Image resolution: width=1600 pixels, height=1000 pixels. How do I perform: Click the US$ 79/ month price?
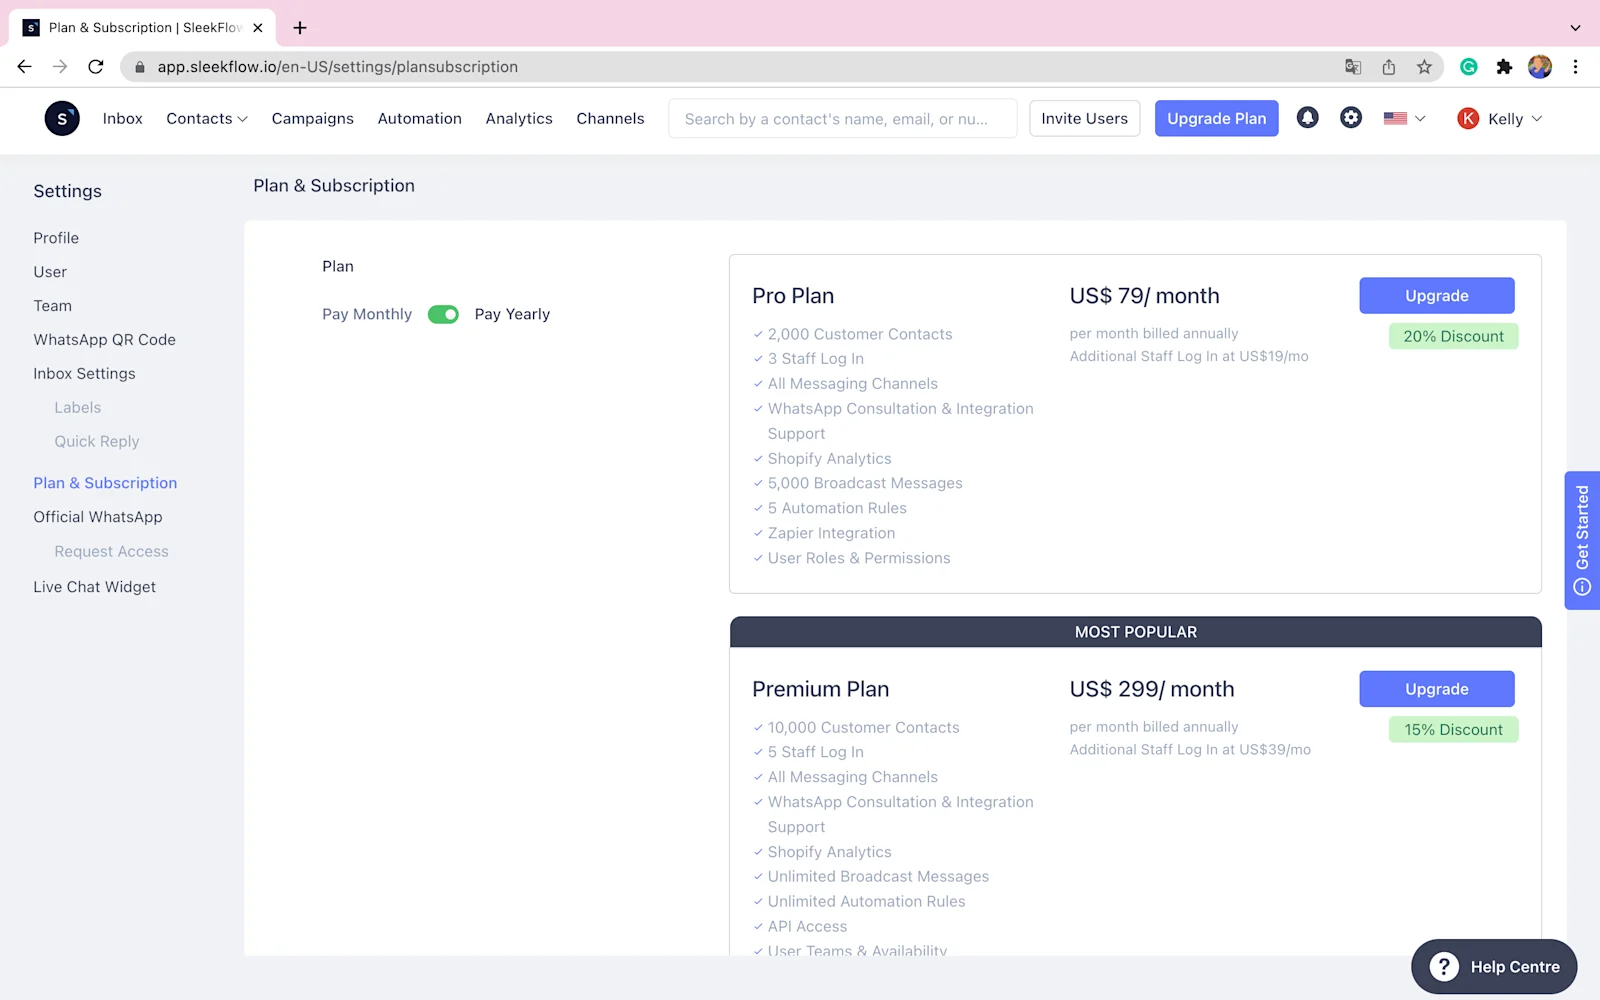tap(1144, 296)
